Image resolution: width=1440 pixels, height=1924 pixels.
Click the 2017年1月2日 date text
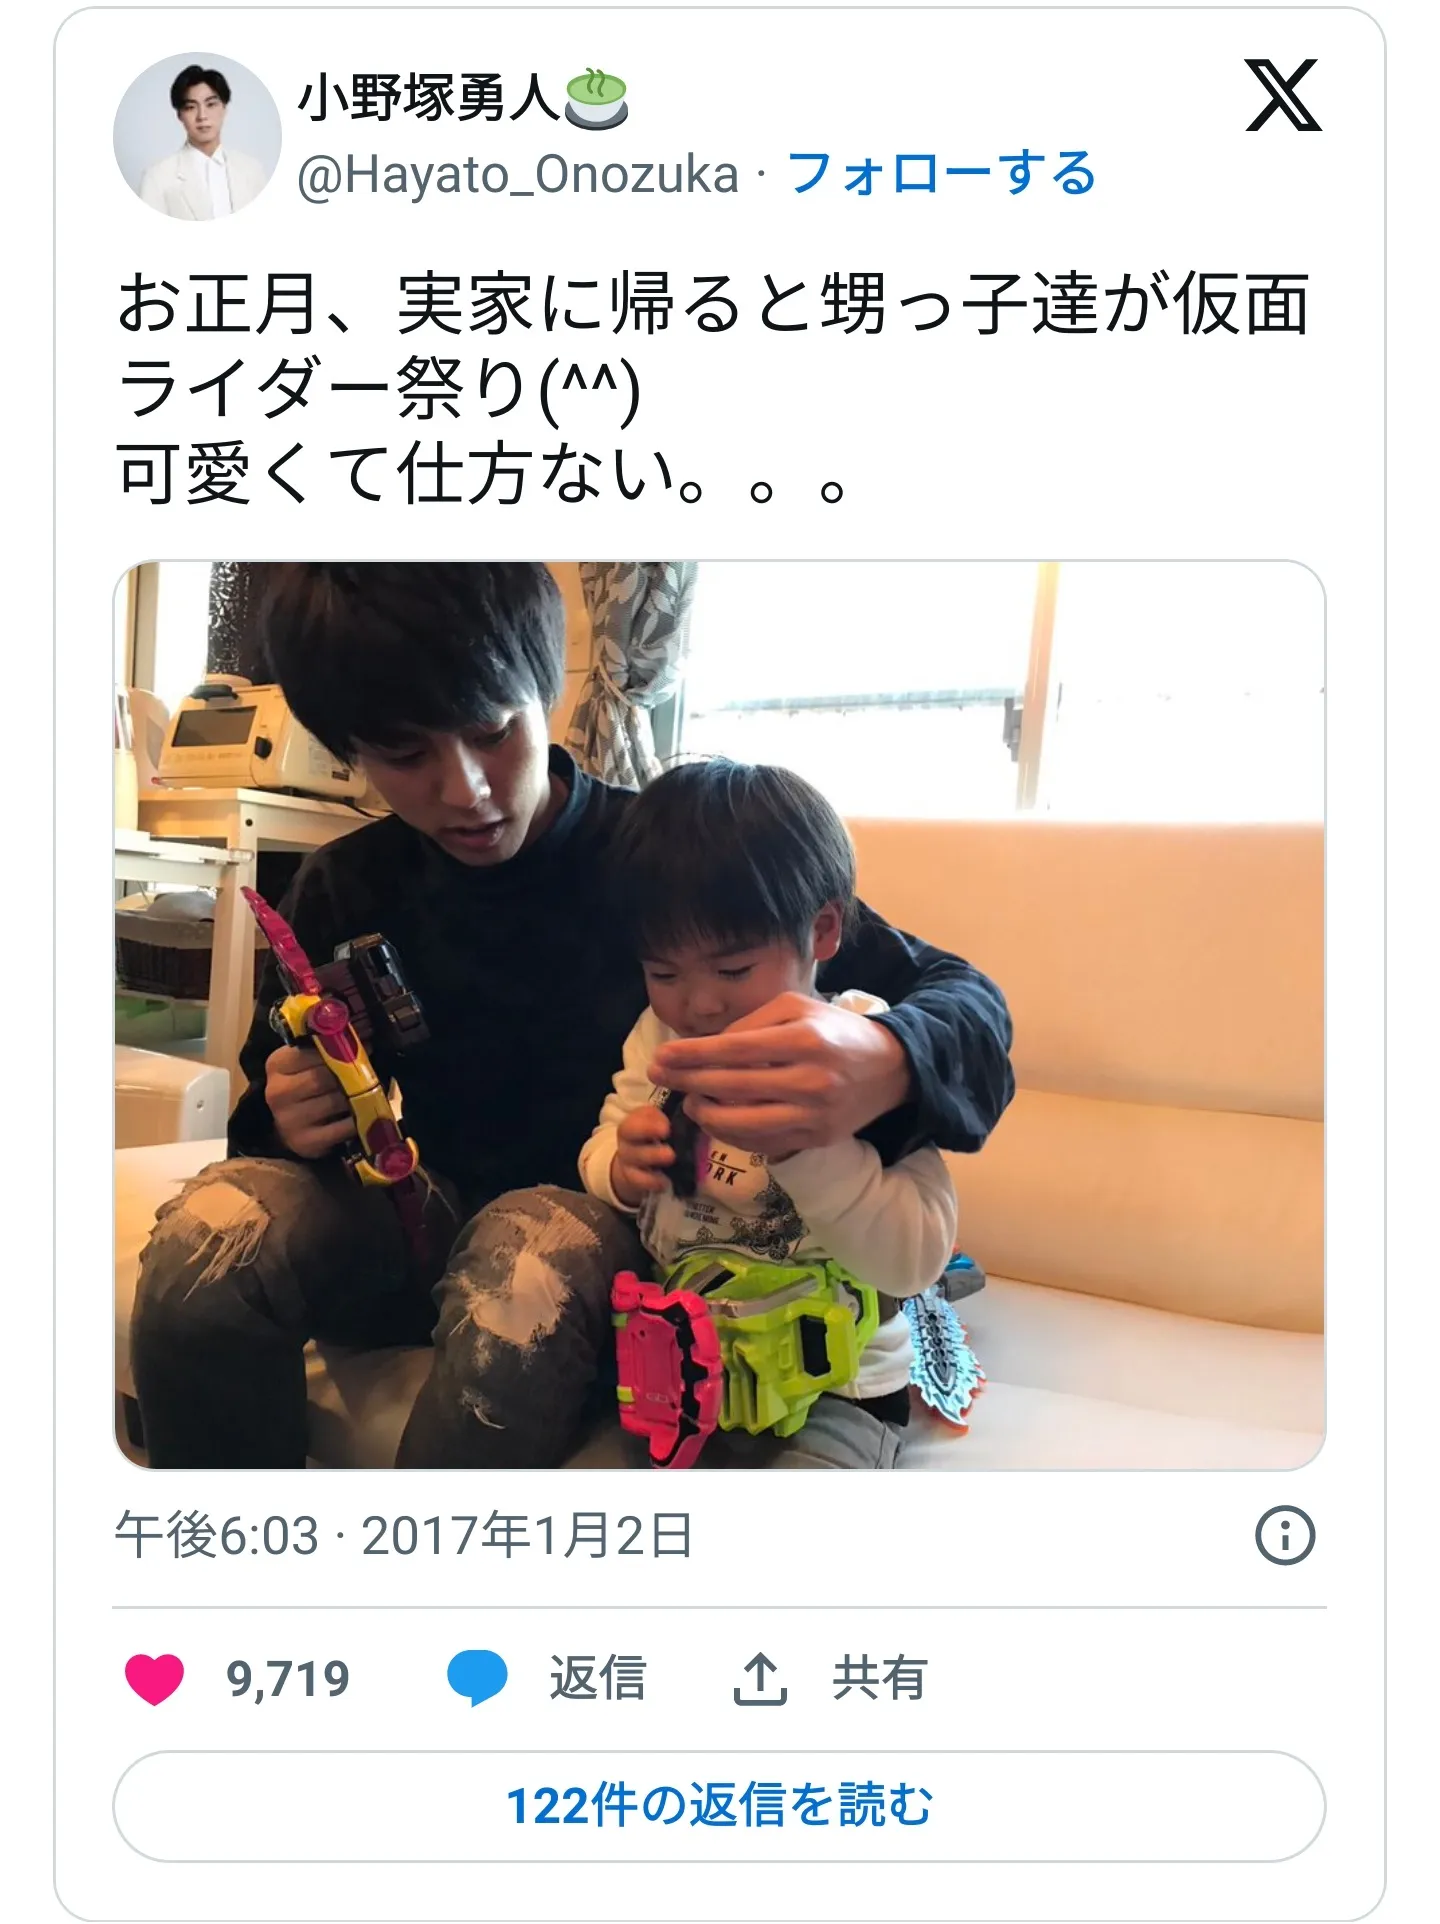pyautogui.click(x=527, y=1535)
